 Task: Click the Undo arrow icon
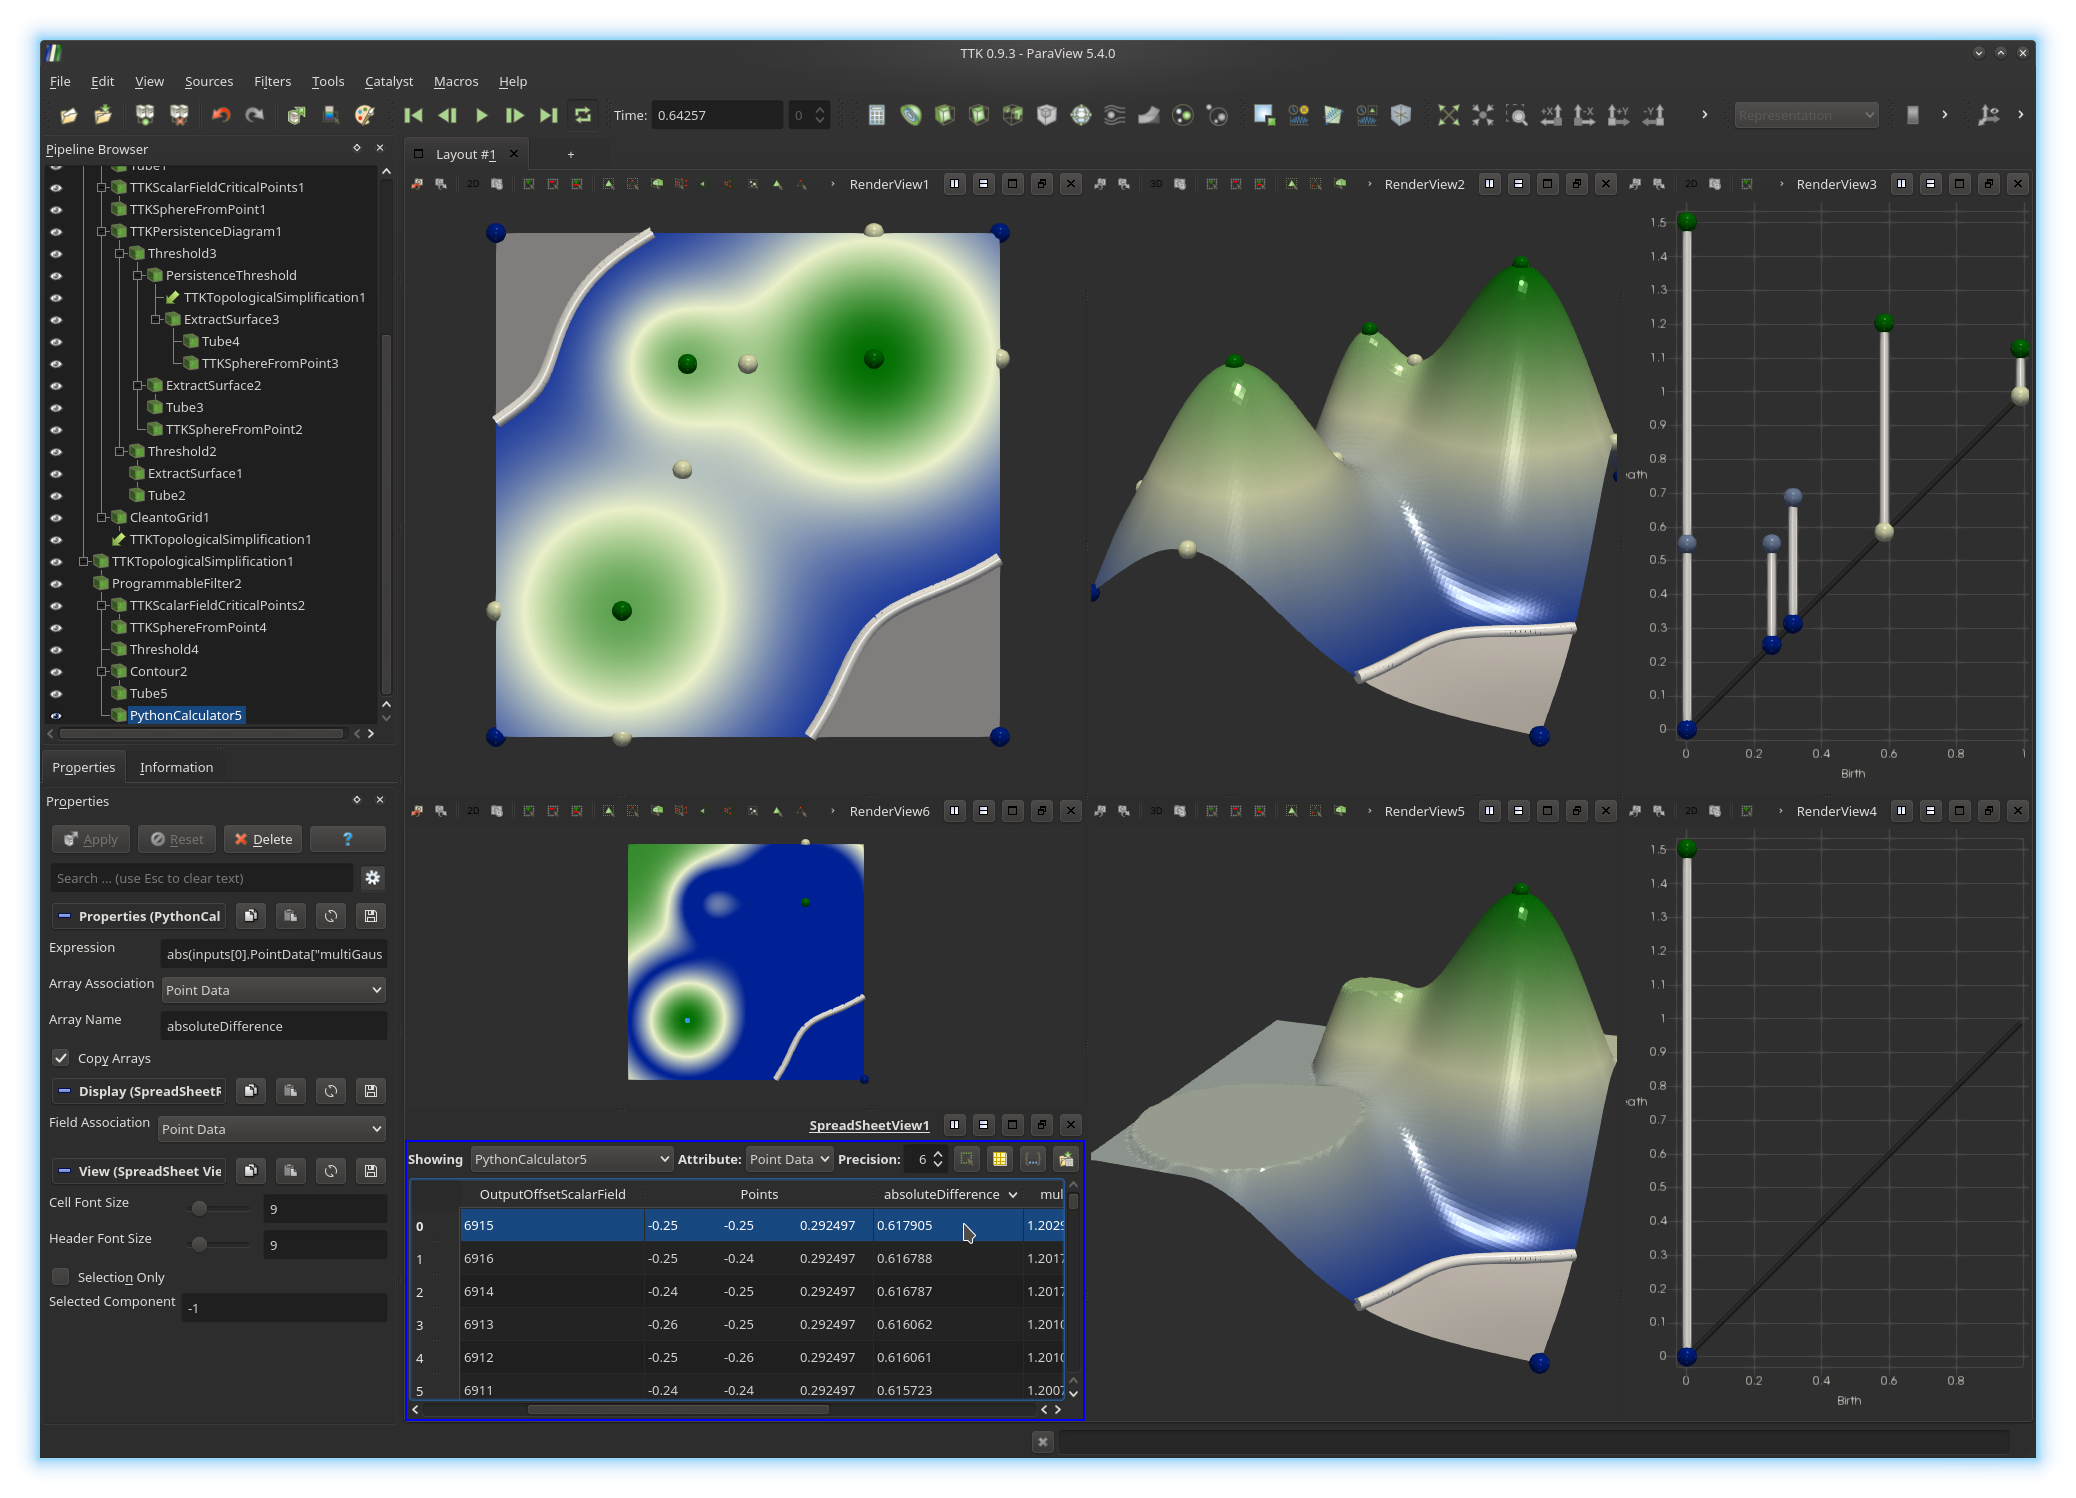(x=221, y=115)
